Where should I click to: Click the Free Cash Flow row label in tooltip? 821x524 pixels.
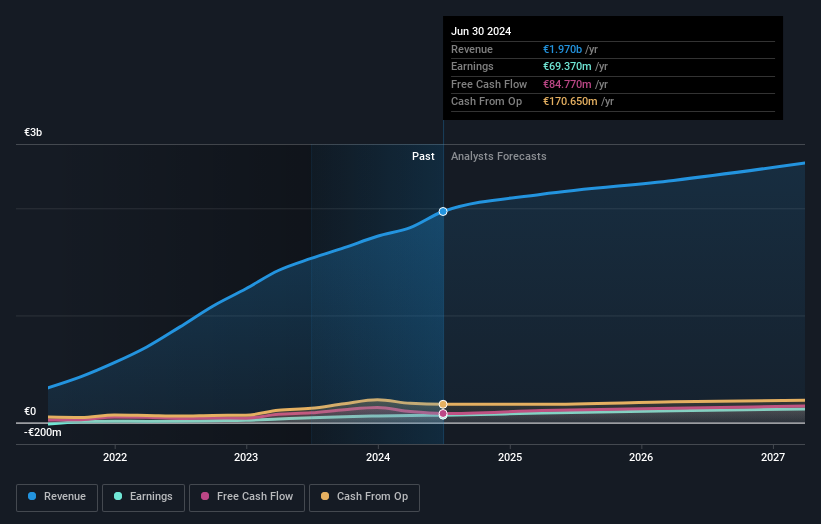pyautogui.click(x=489, y=84)
